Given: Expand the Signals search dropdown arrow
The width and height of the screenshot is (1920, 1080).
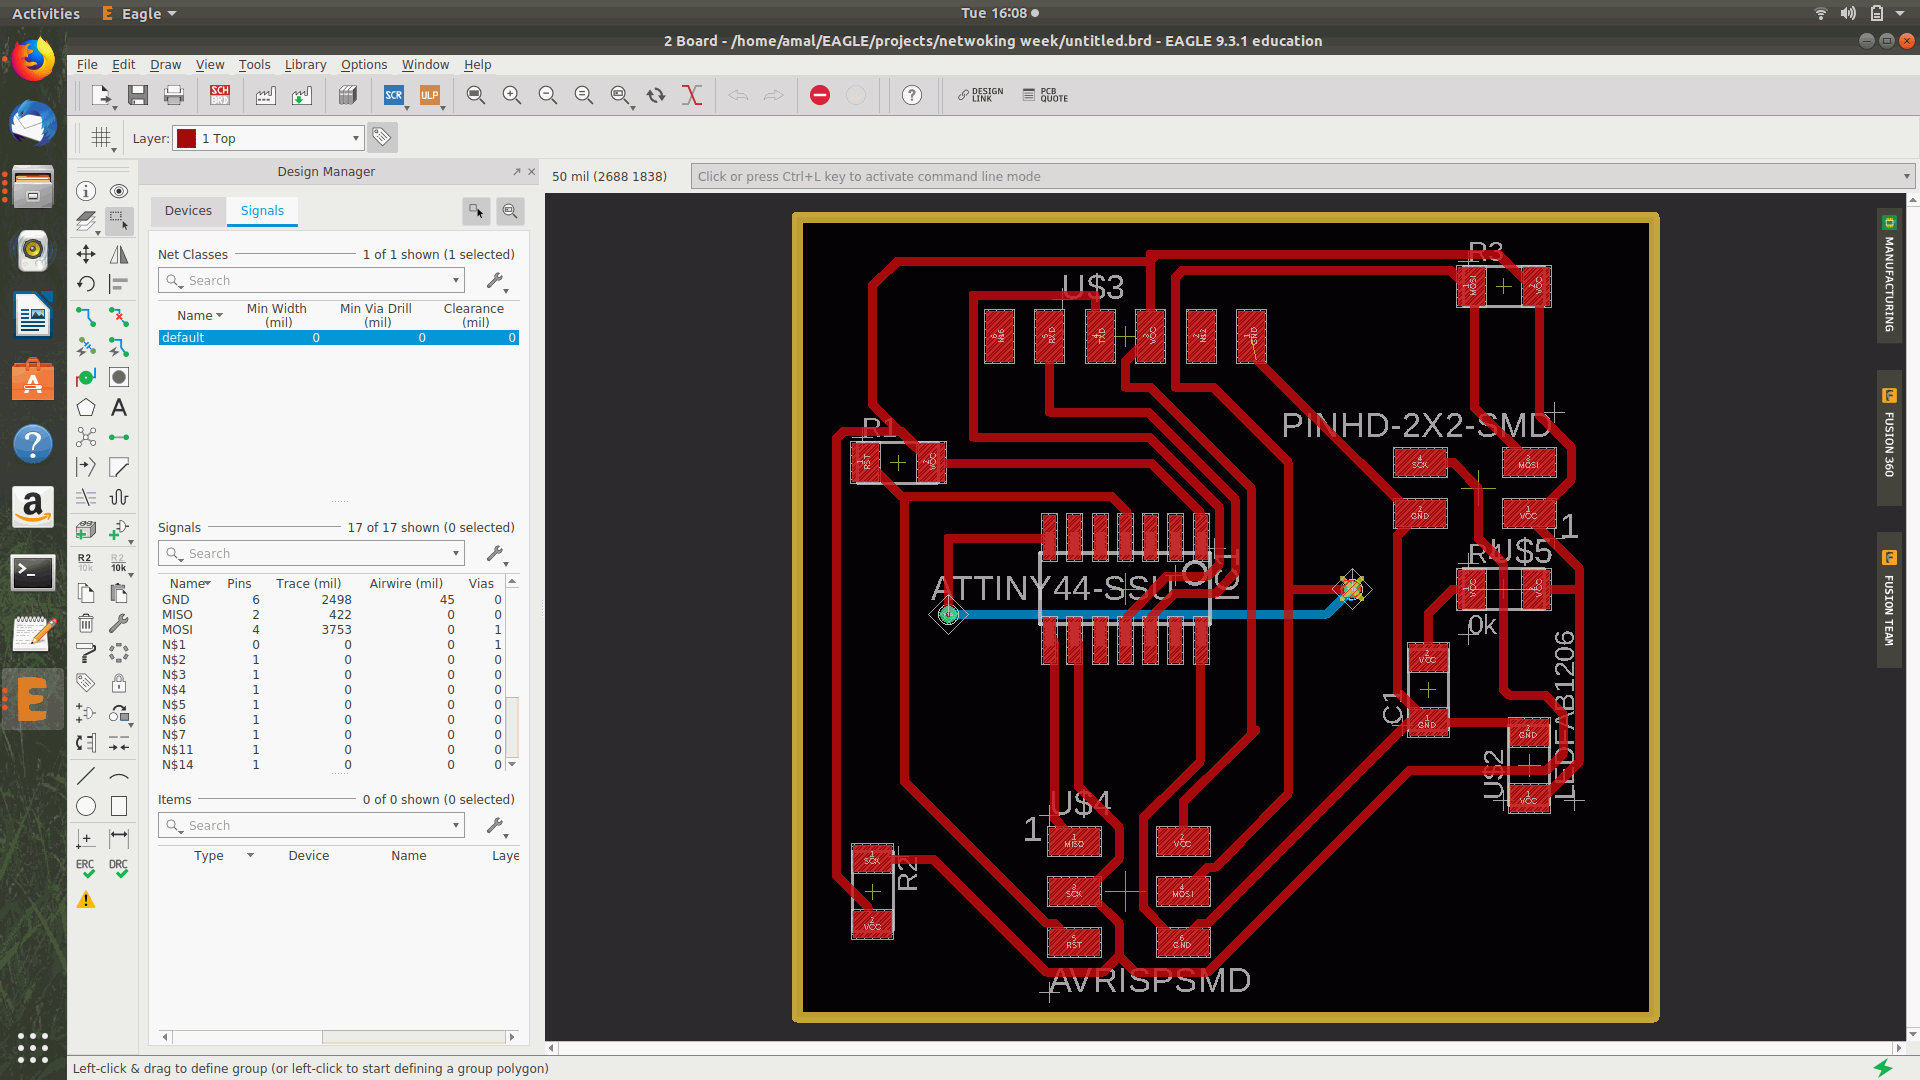Looking at the screenshot, I should click(456, 553).
